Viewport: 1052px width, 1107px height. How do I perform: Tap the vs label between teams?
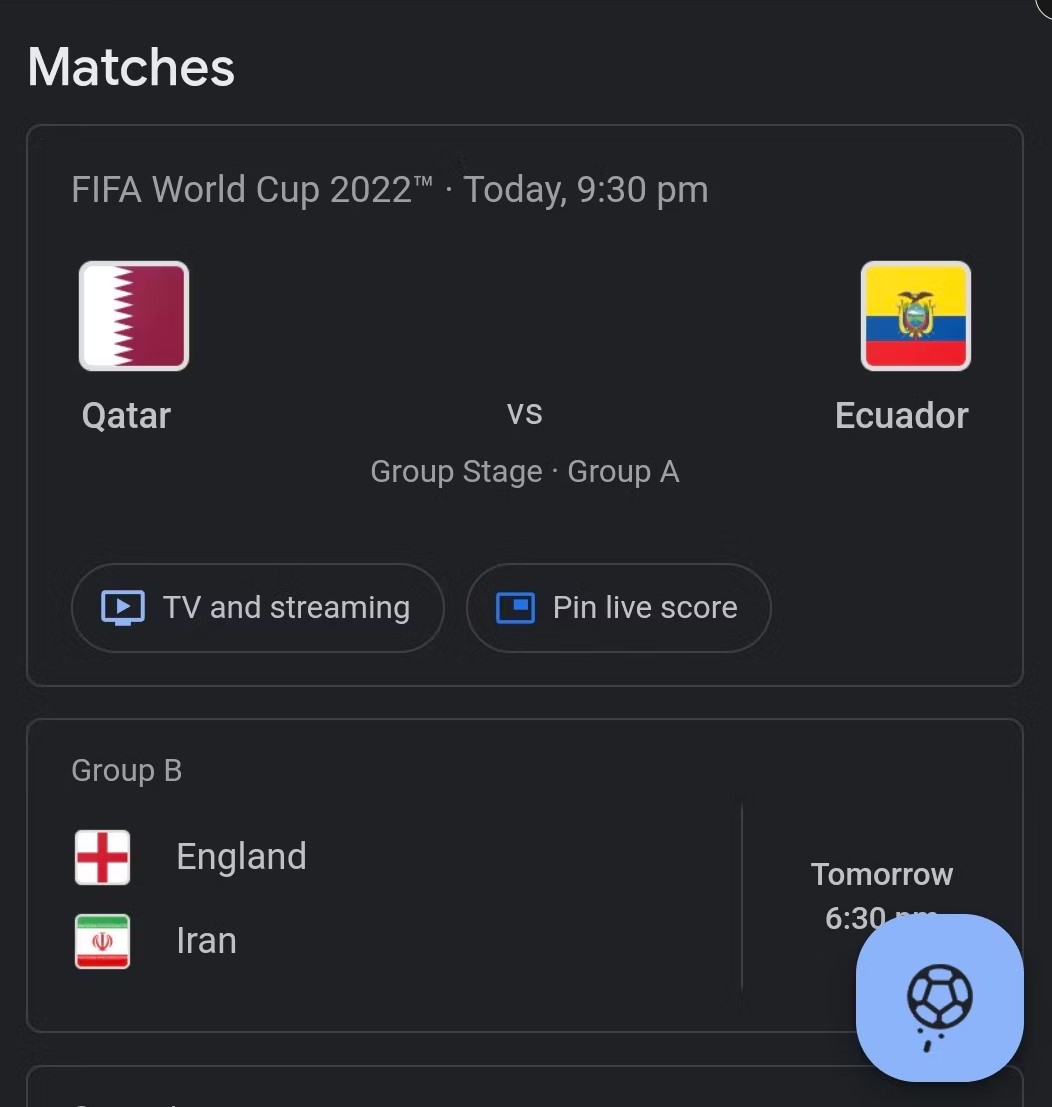[525, 413]
